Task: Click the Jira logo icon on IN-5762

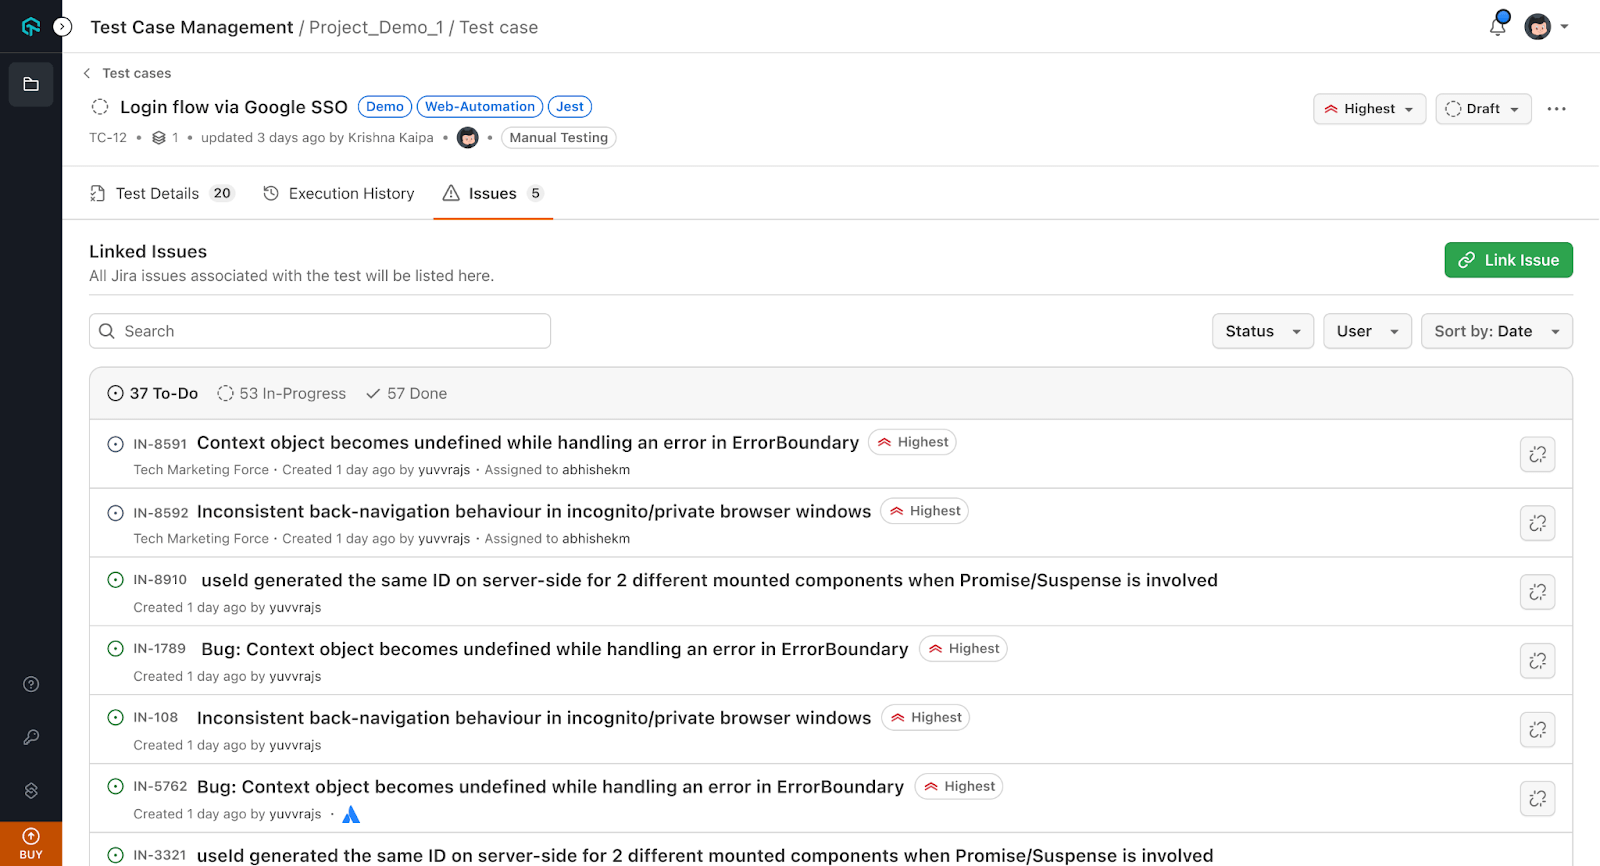Action: pos(351,815)
